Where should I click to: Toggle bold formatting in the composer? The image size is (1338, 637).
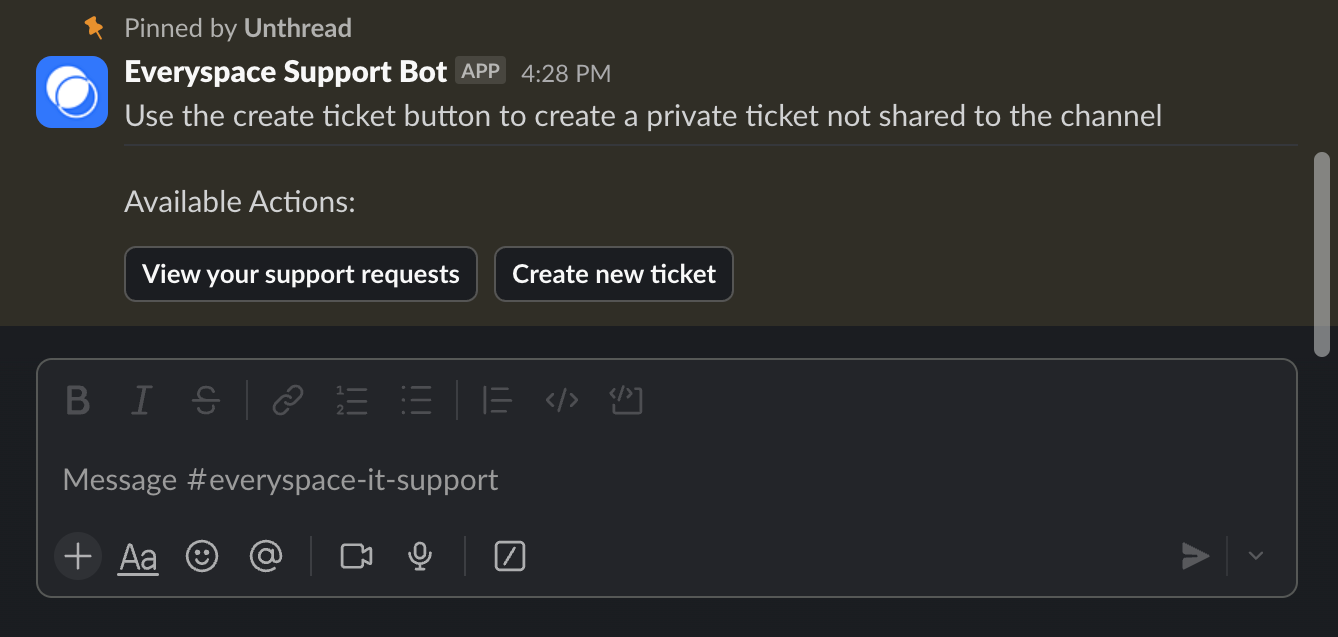click(78, 400)
